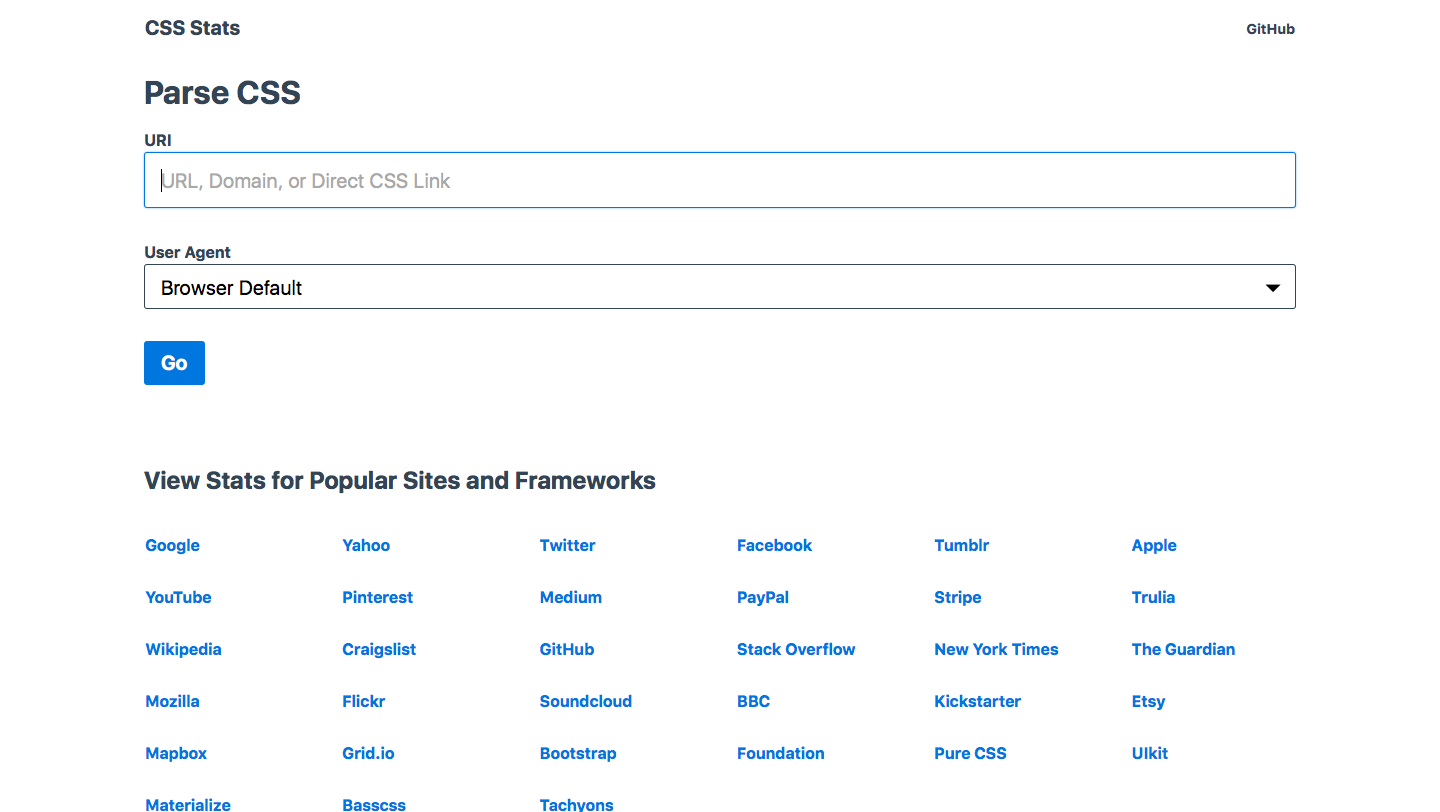View stats for Pure CSS
This screenshot has width=1440, height=812.
(x=970, y=753)
